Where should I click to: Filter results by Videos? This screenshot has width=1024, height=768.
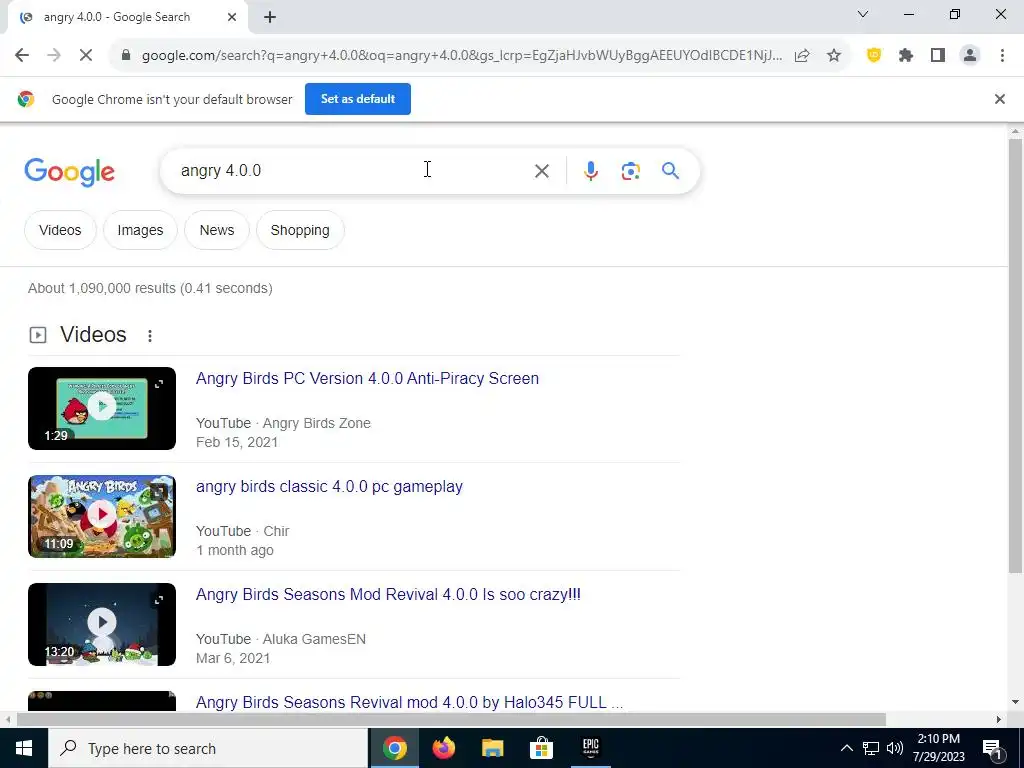click(x=60, y=230)
